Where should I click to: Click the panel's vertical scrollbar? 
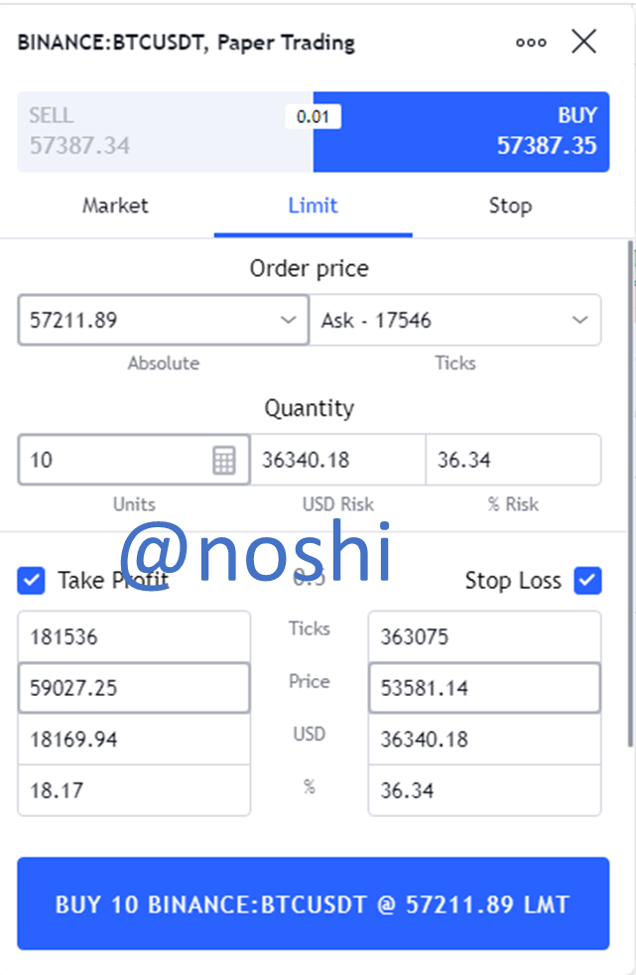630,490
